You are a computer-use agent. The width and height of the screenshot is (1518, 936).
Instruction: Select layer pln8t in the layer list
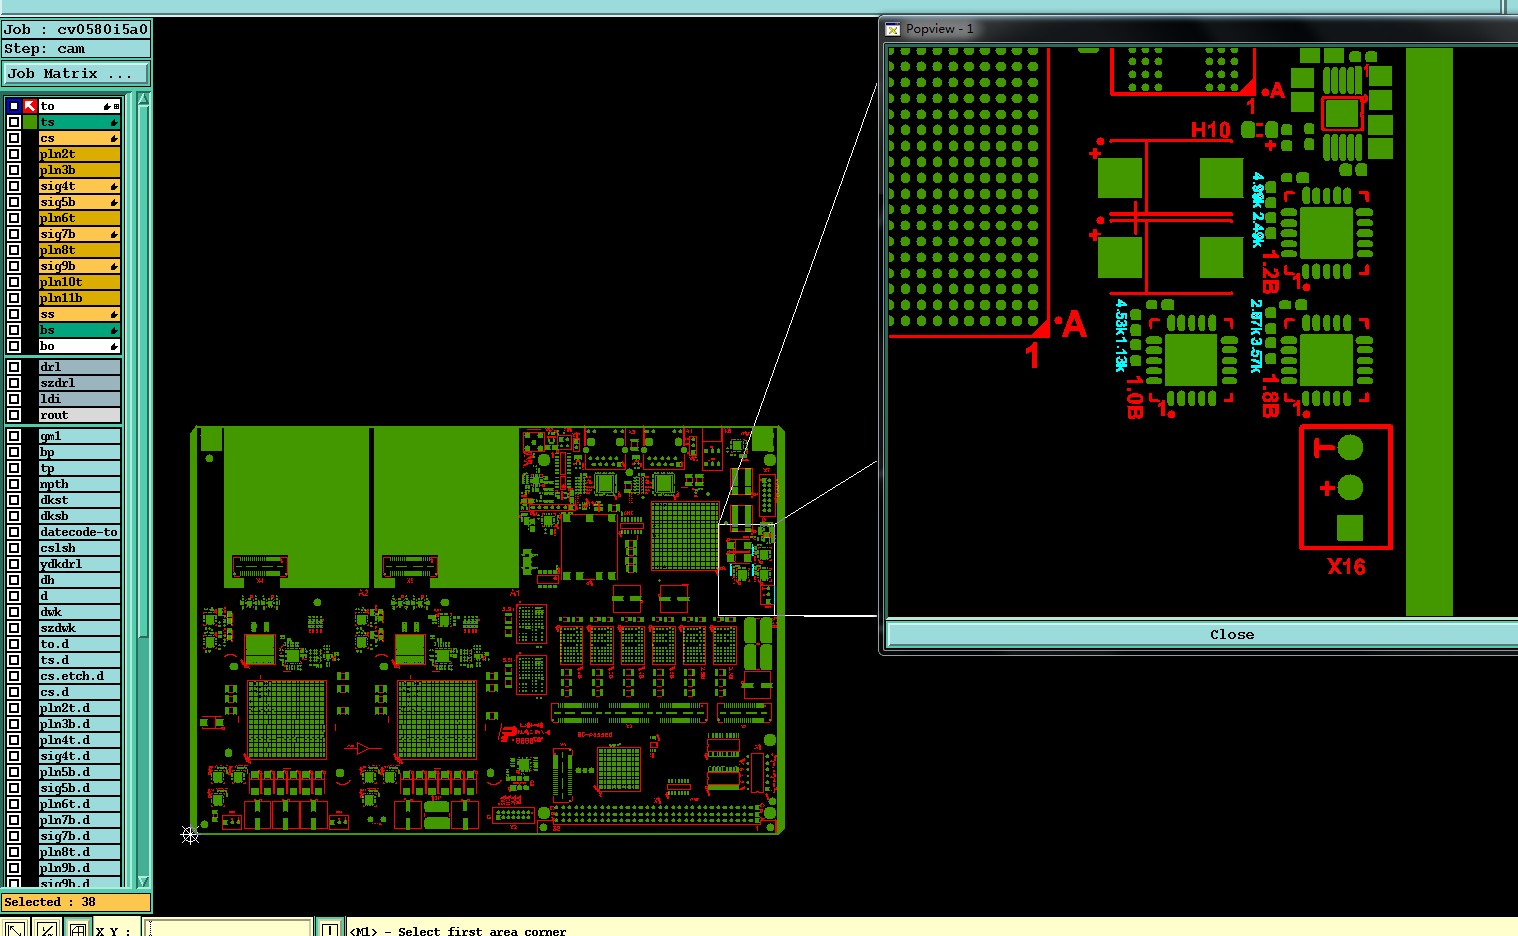click(79, 250)
